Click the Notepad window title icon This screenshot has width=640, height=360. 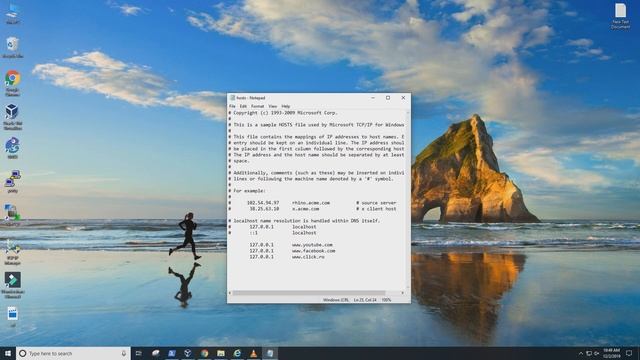pos(233,98)
